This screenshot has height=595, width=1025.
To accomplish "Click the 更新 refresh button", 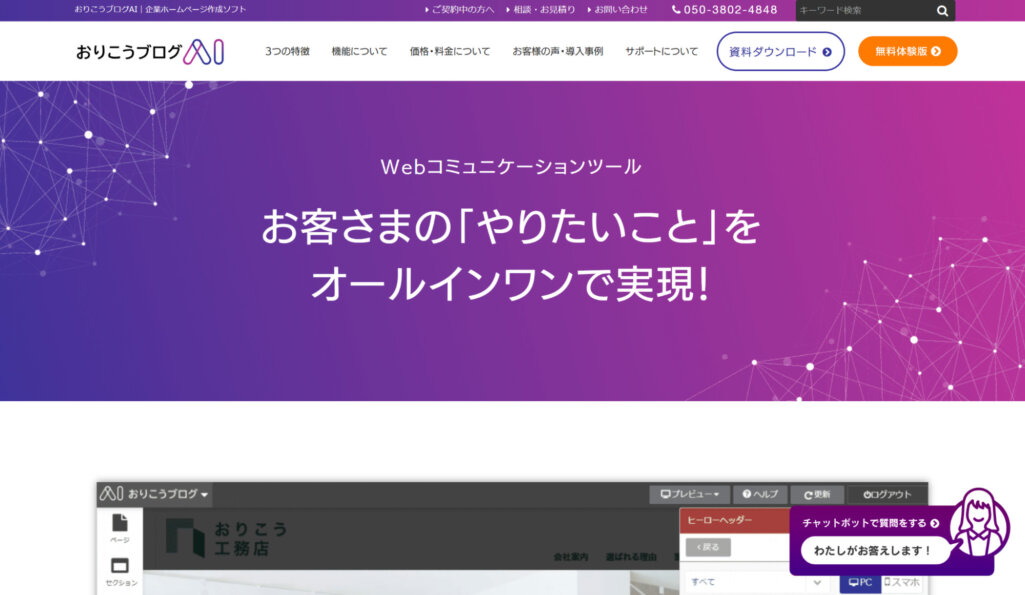I will point(816,494).
